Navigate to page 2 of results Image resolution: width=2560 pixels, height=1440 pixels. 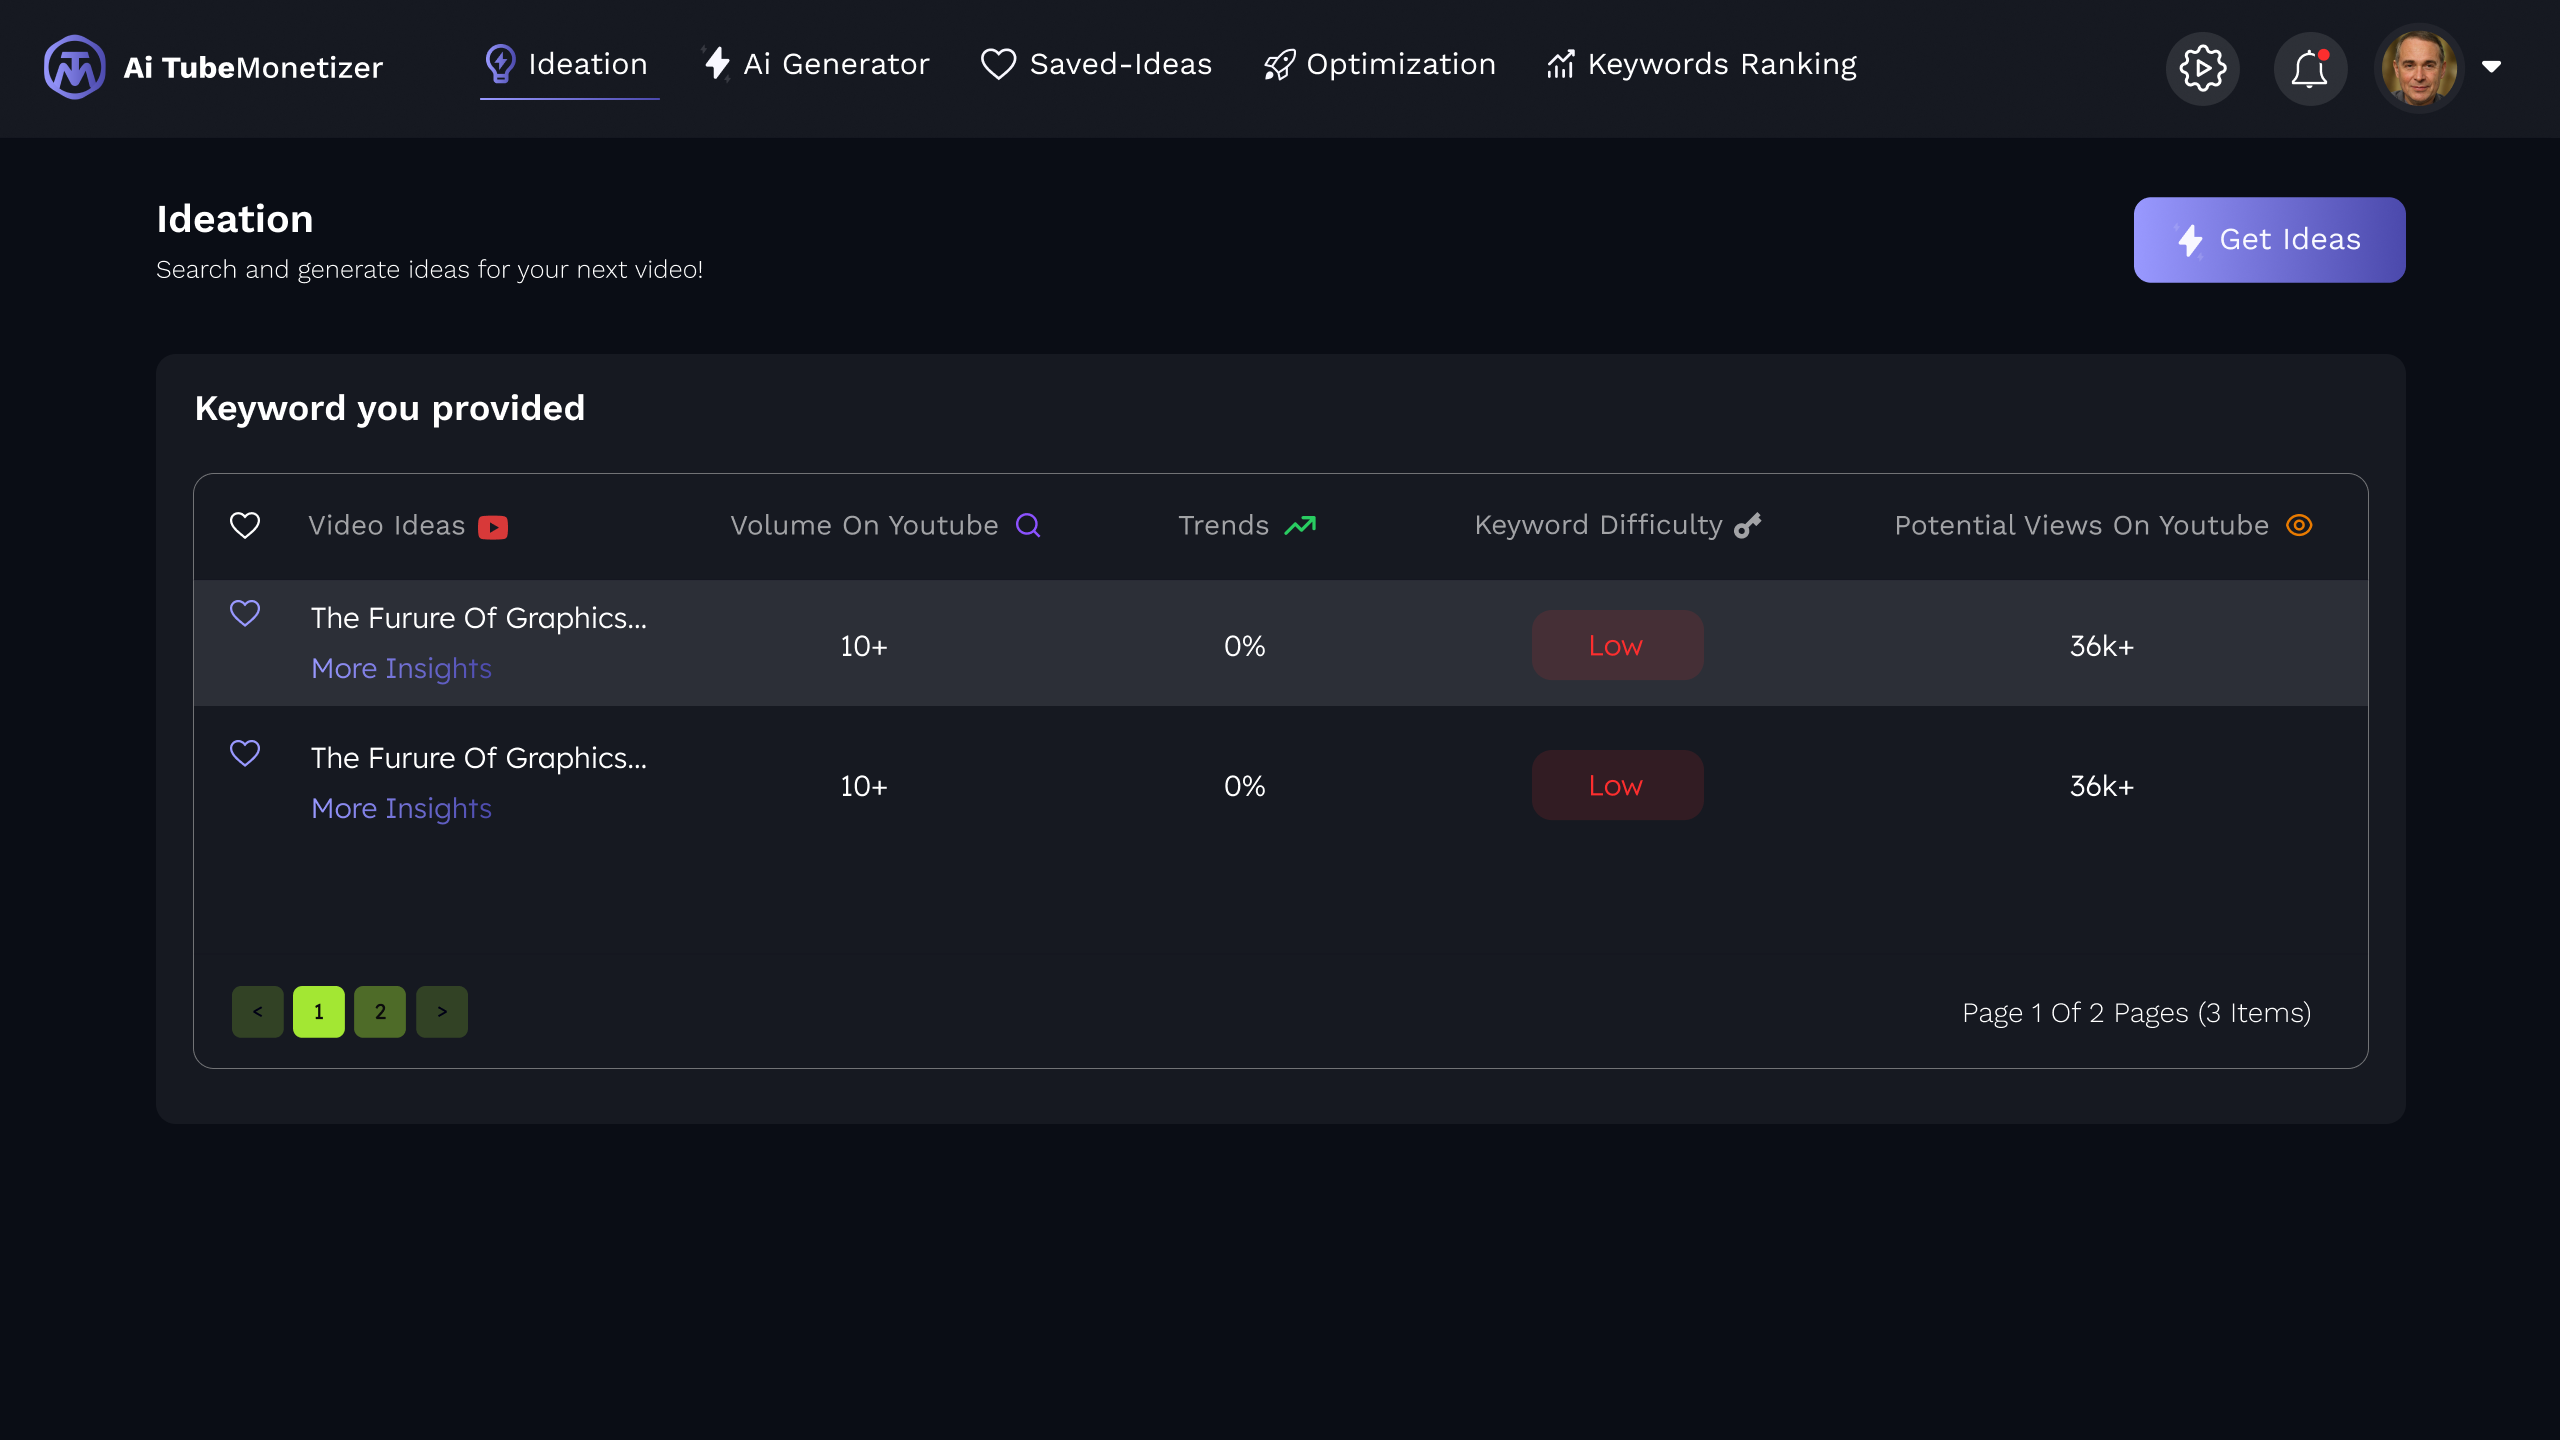(x=380, y=1011)
